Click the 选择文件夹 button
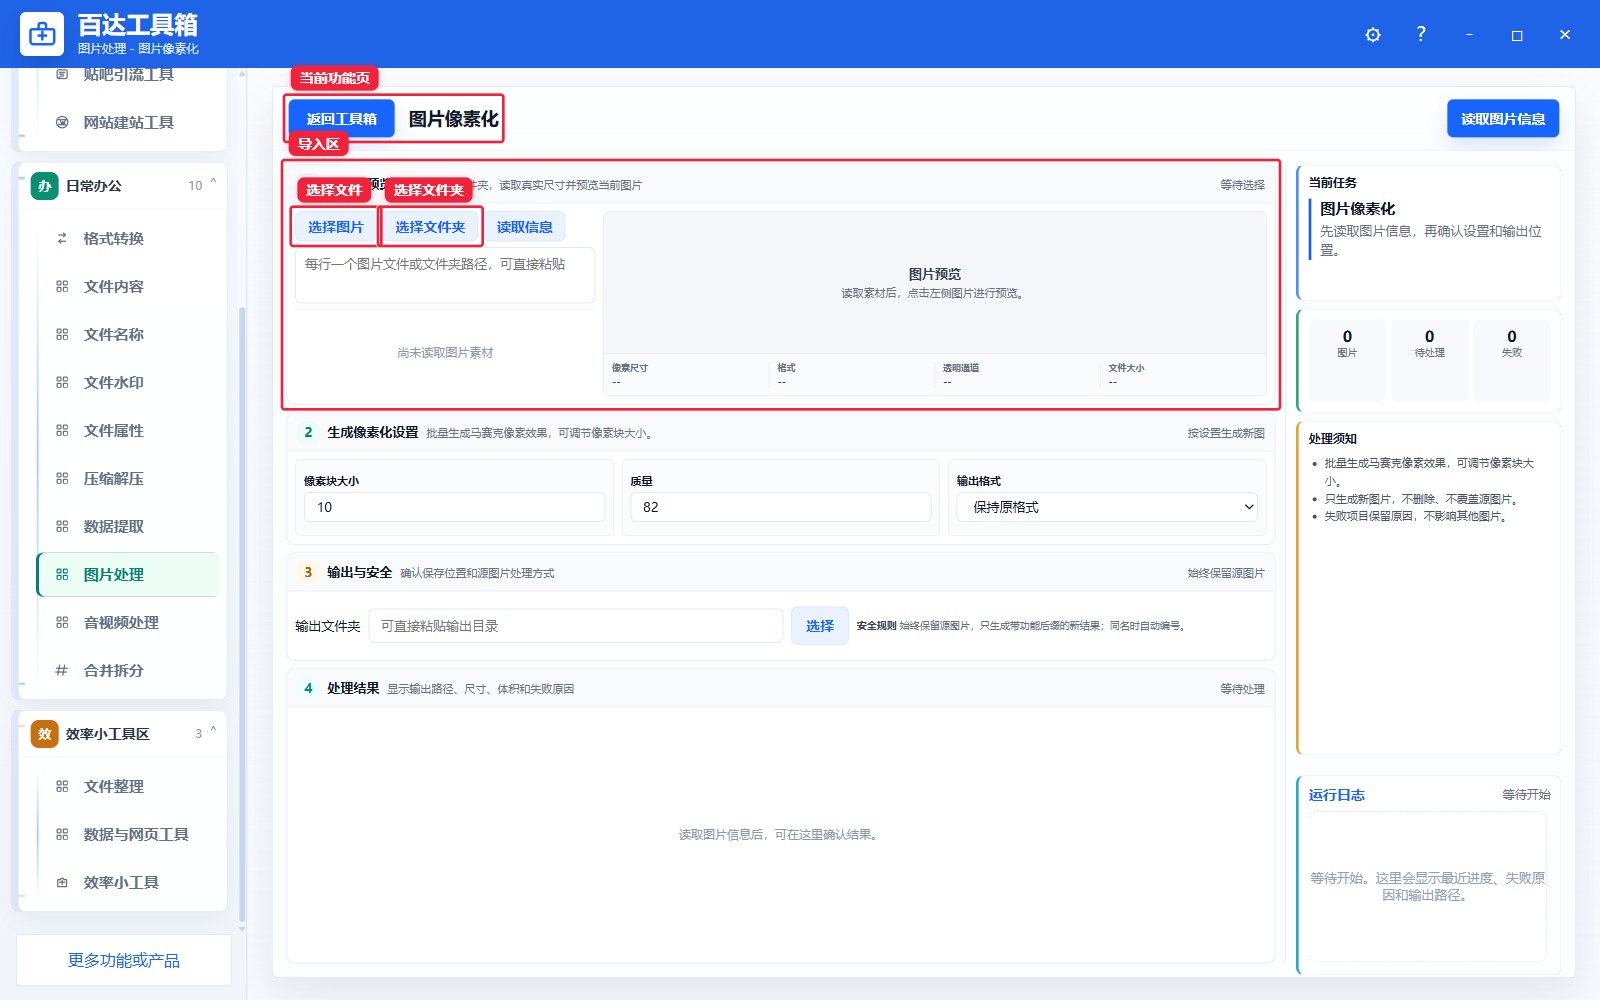The width and height of the screenshot is (1600, 1000). [x=430, y=227]
